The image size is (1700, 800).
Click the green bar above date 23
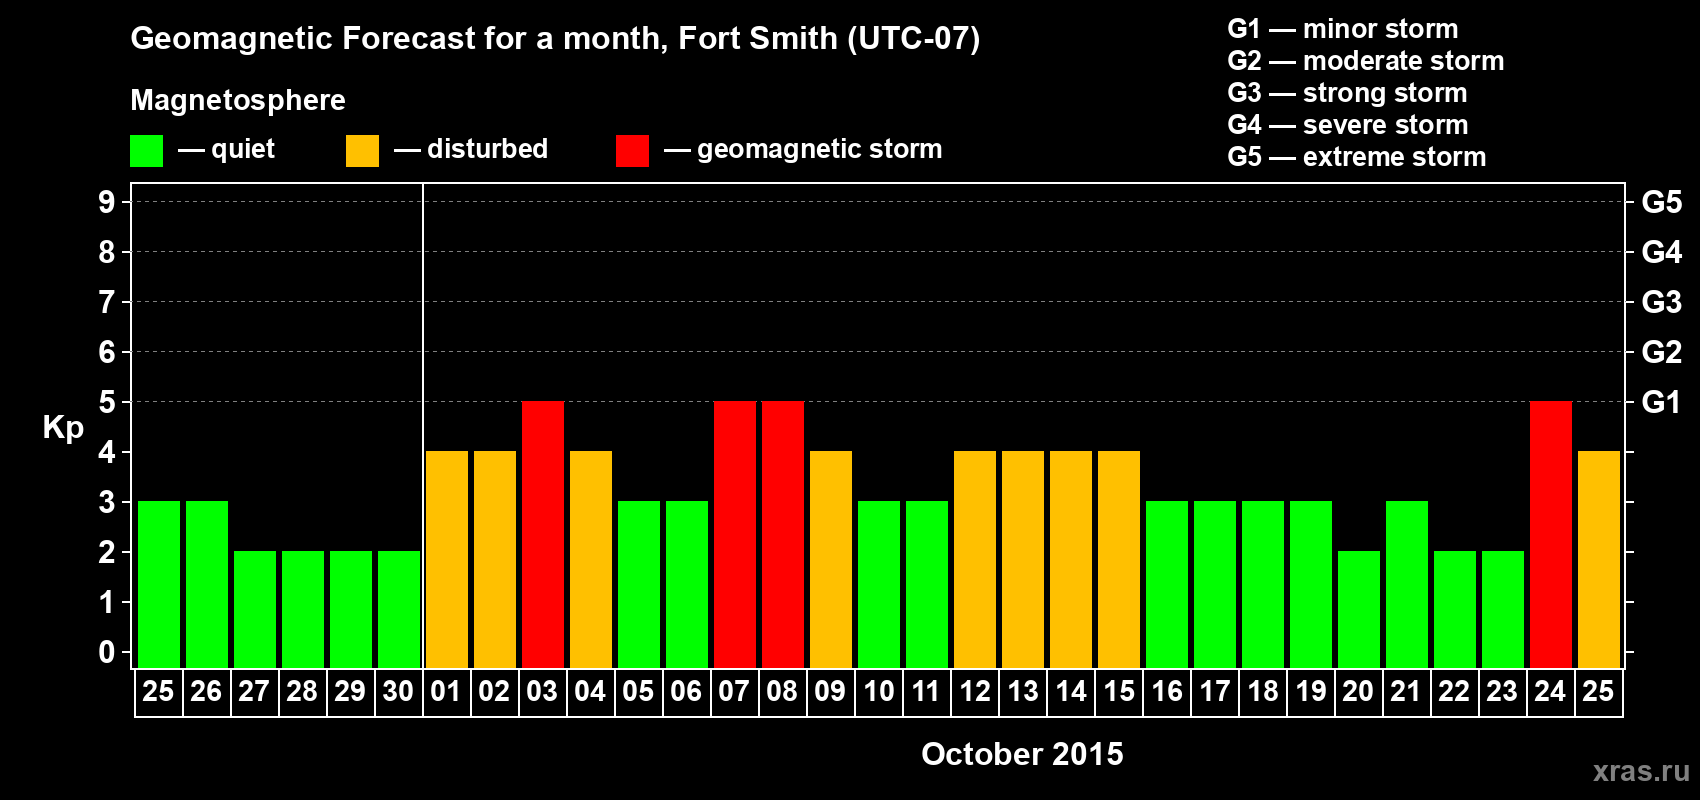pos(1502,610)
